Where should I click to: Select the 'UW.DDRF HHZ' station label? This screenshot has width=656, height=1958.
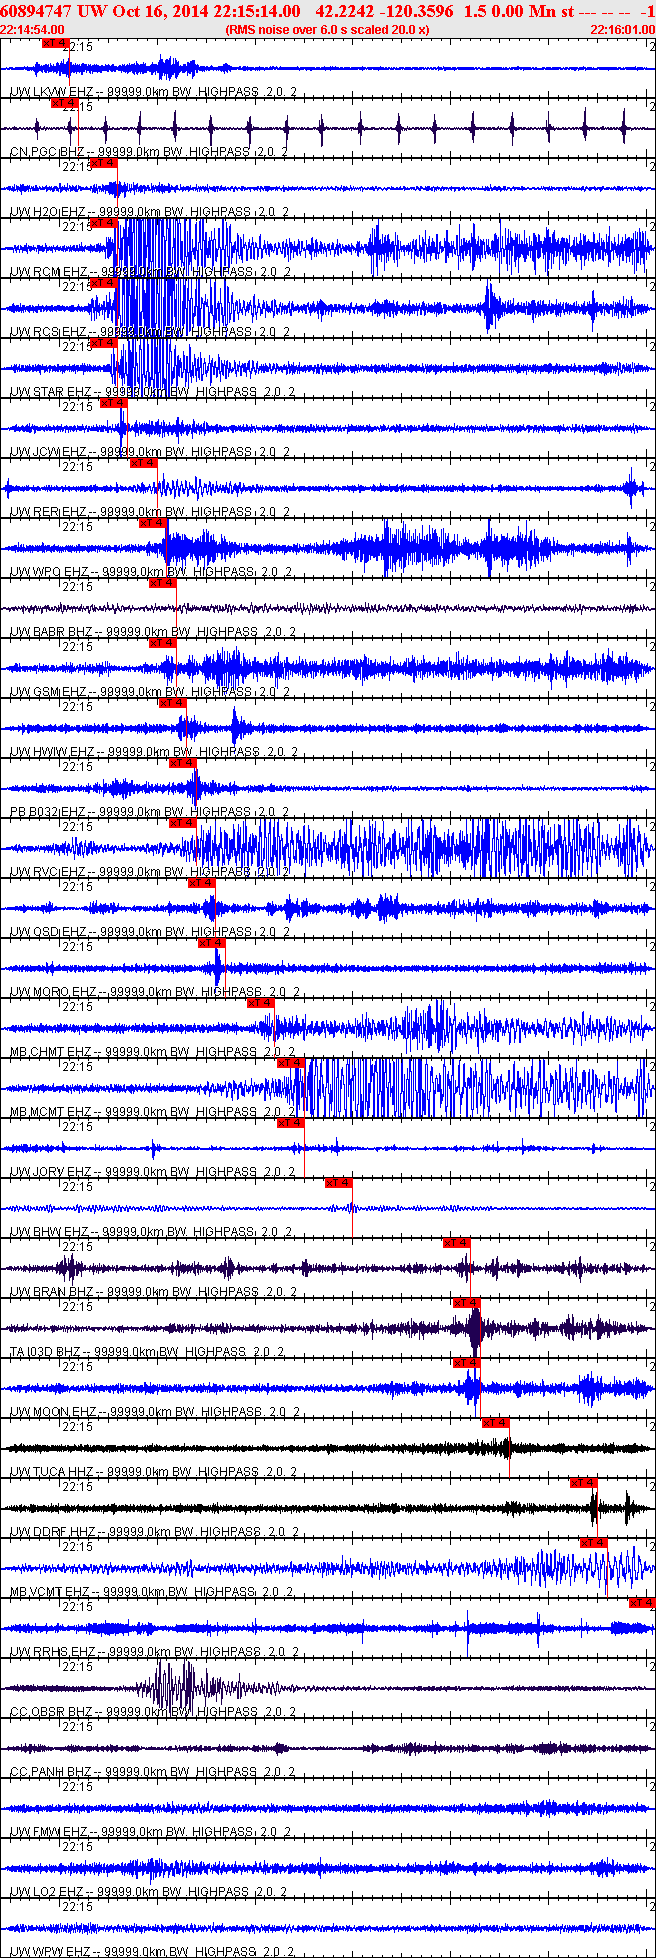53,1532
